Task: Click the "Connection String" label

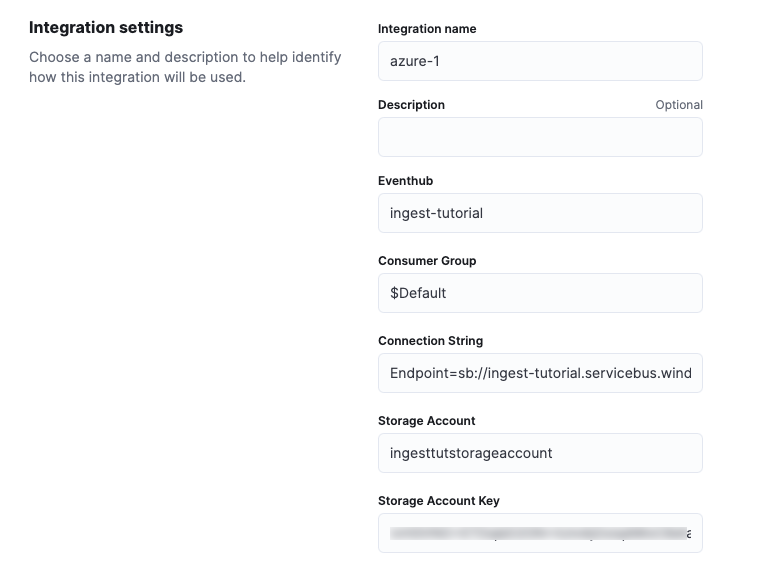Action: pos(430,341)
